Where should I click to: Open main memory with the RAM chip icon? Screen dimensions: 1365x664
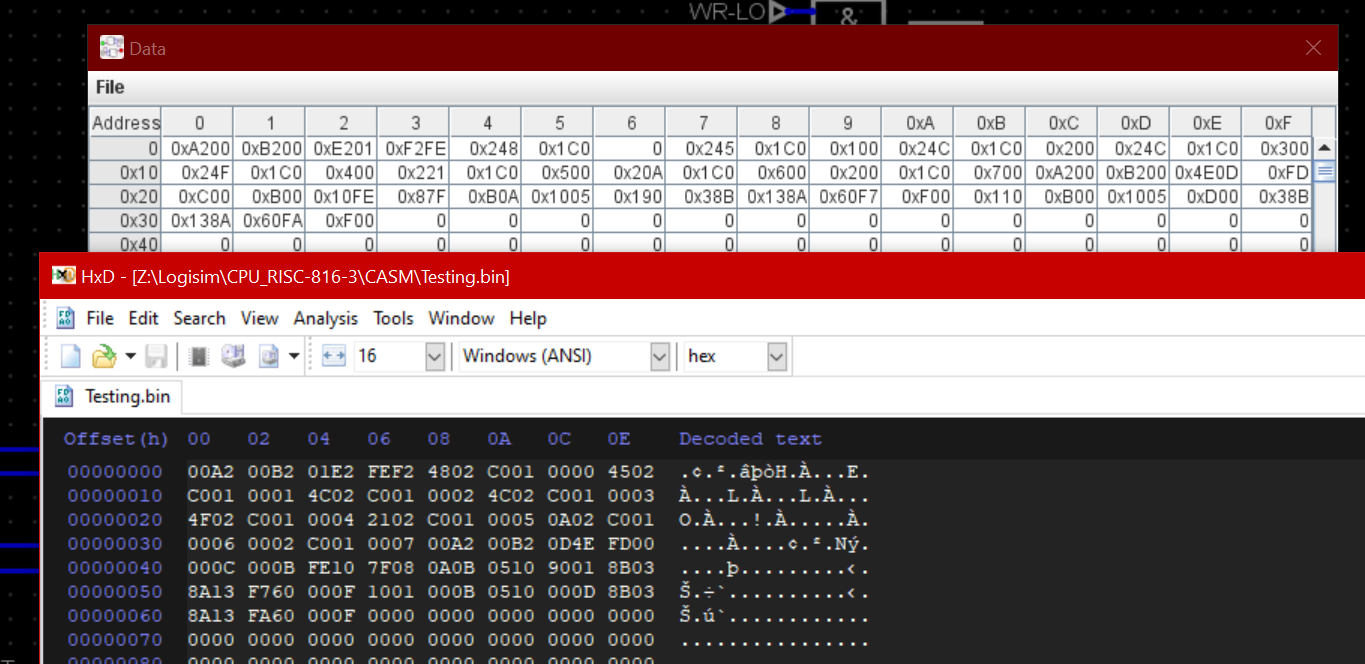198,356
